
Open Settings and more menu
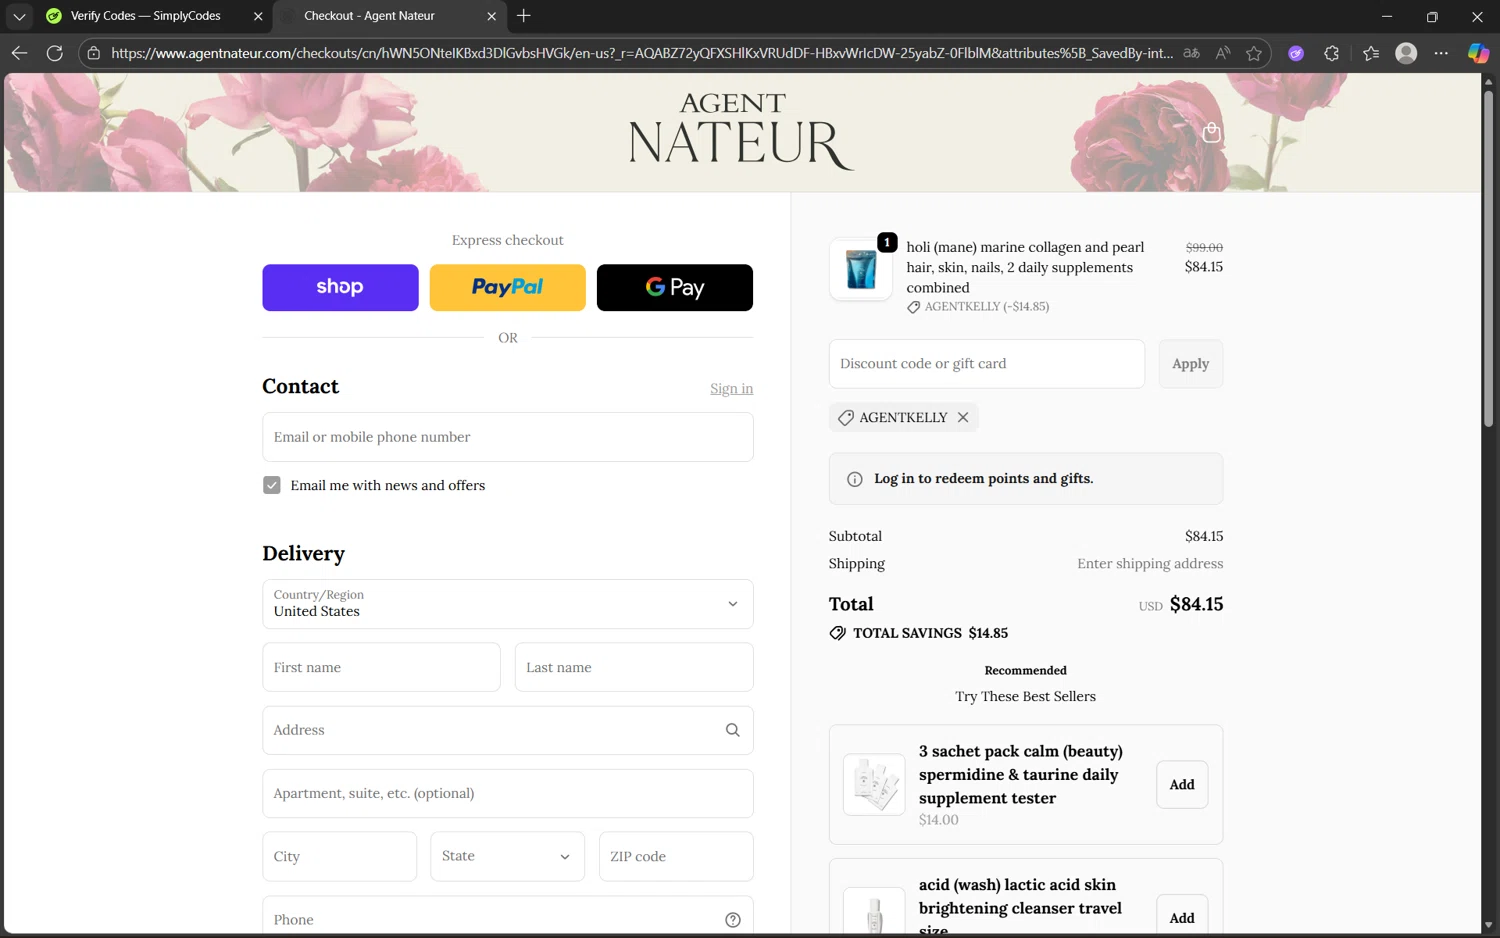point(1441,53)
